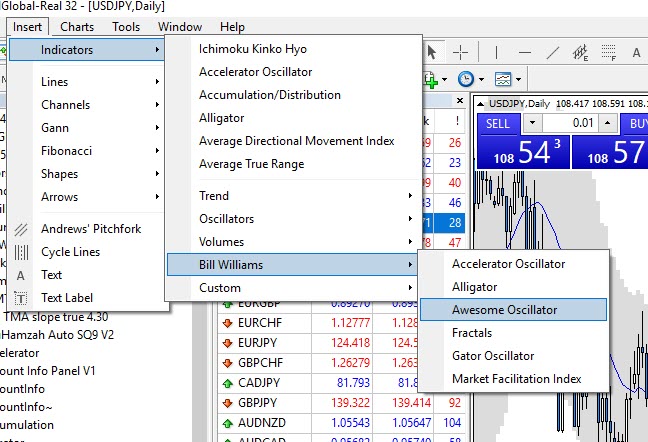This screenshot has width=648, height=442.
Task: Click the red down arrow beside EURCHF
Action: click(227, 323)
